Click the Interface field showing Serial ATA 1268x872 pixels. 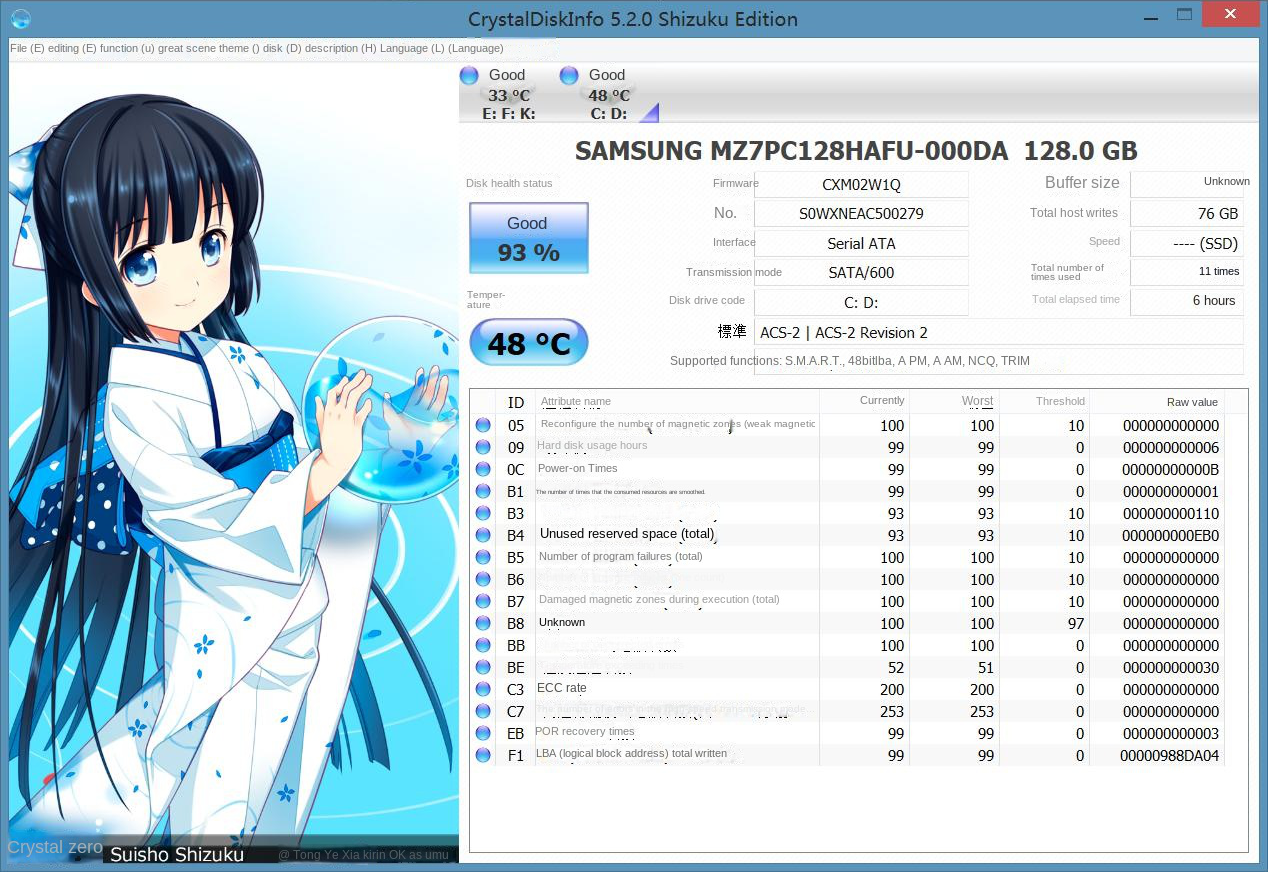[x=861, y=243]
